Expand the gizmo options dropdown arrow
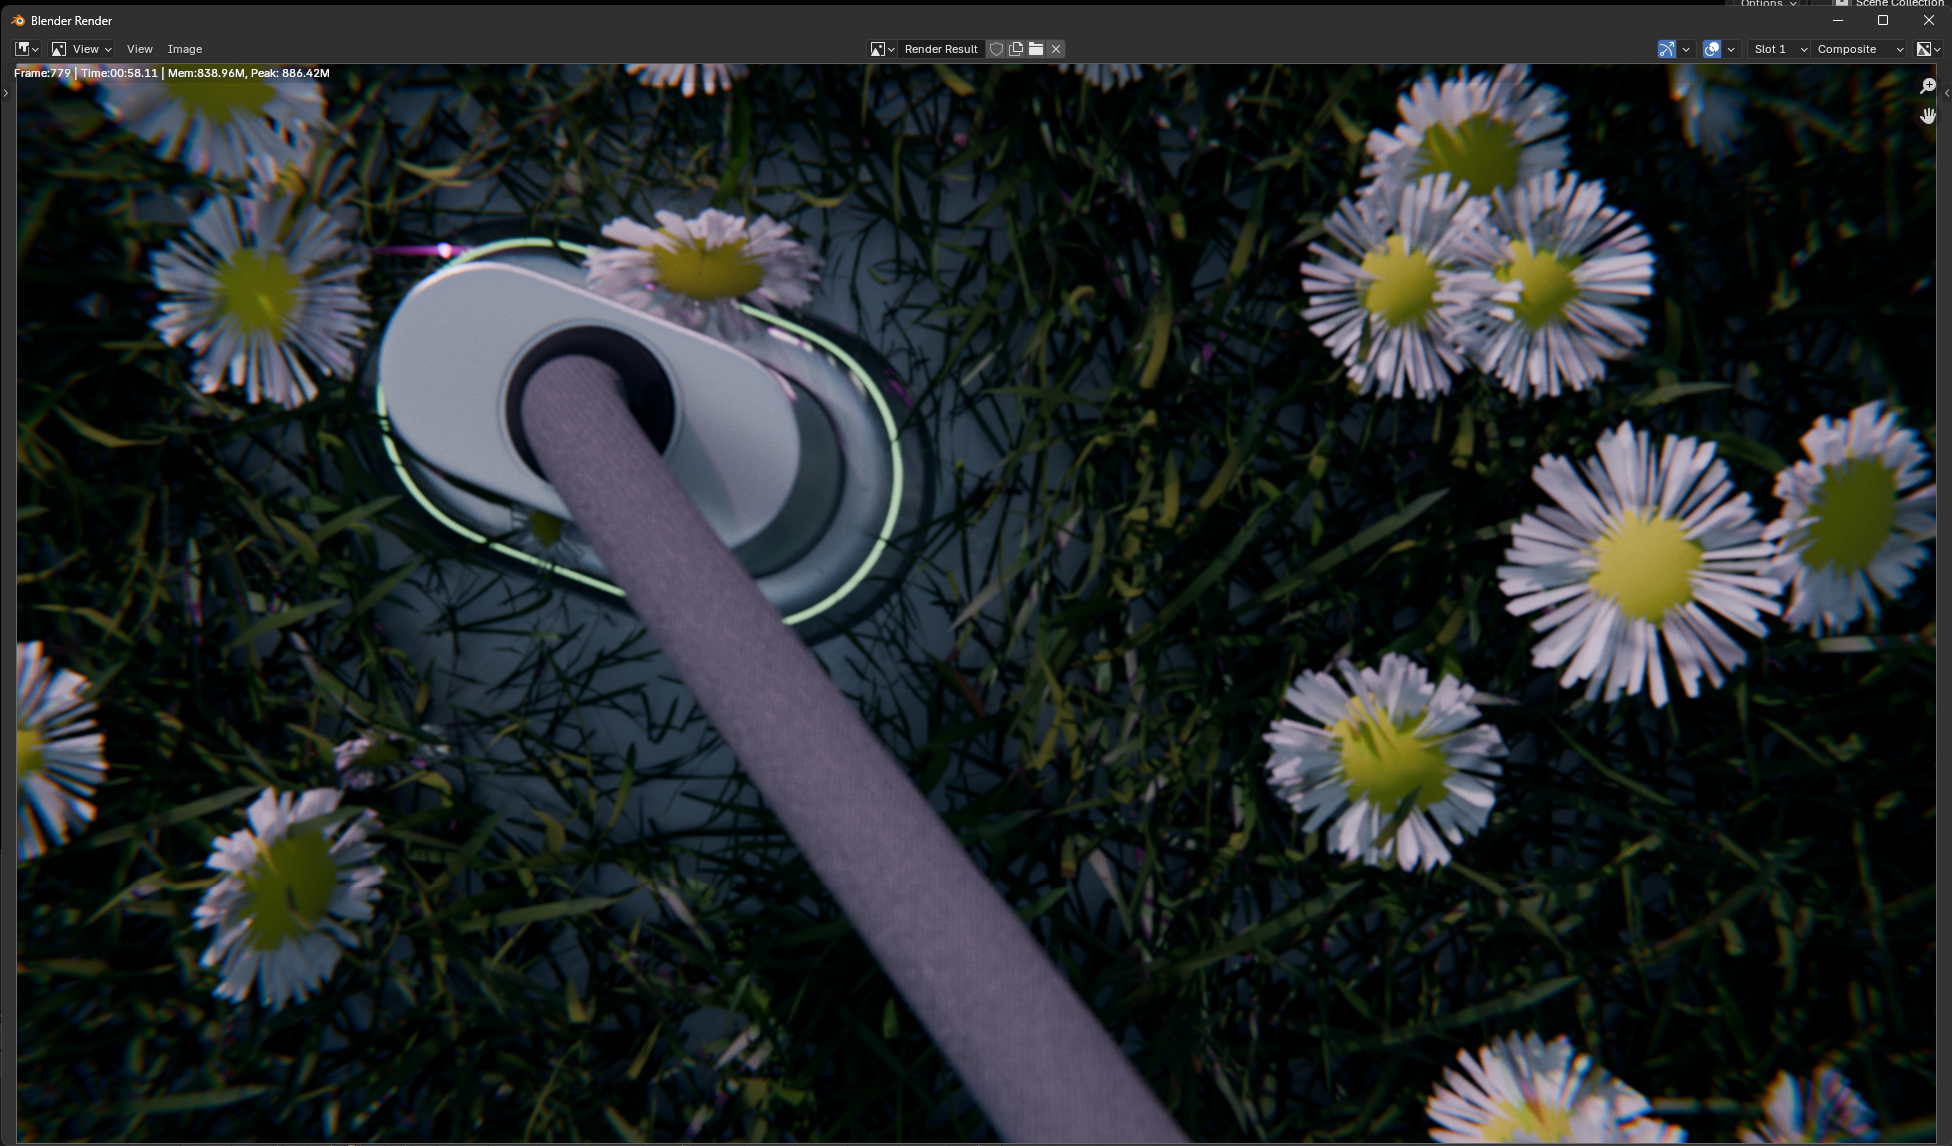This screenshot has height=1146, width=1952. point(1686,49)
